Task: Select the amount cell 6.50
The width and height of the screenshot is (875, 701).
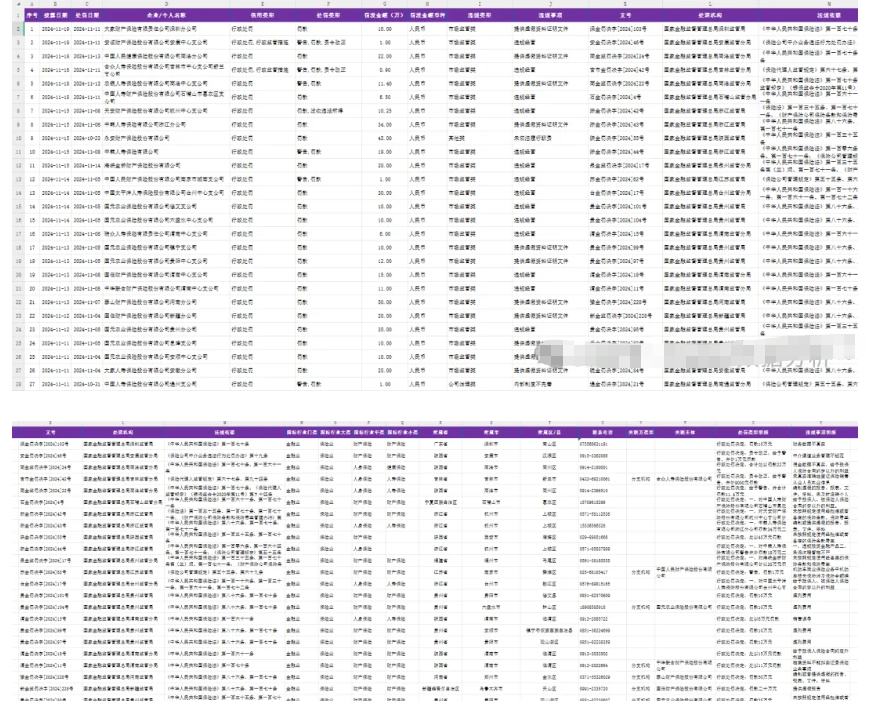Action: click(384, 97)
